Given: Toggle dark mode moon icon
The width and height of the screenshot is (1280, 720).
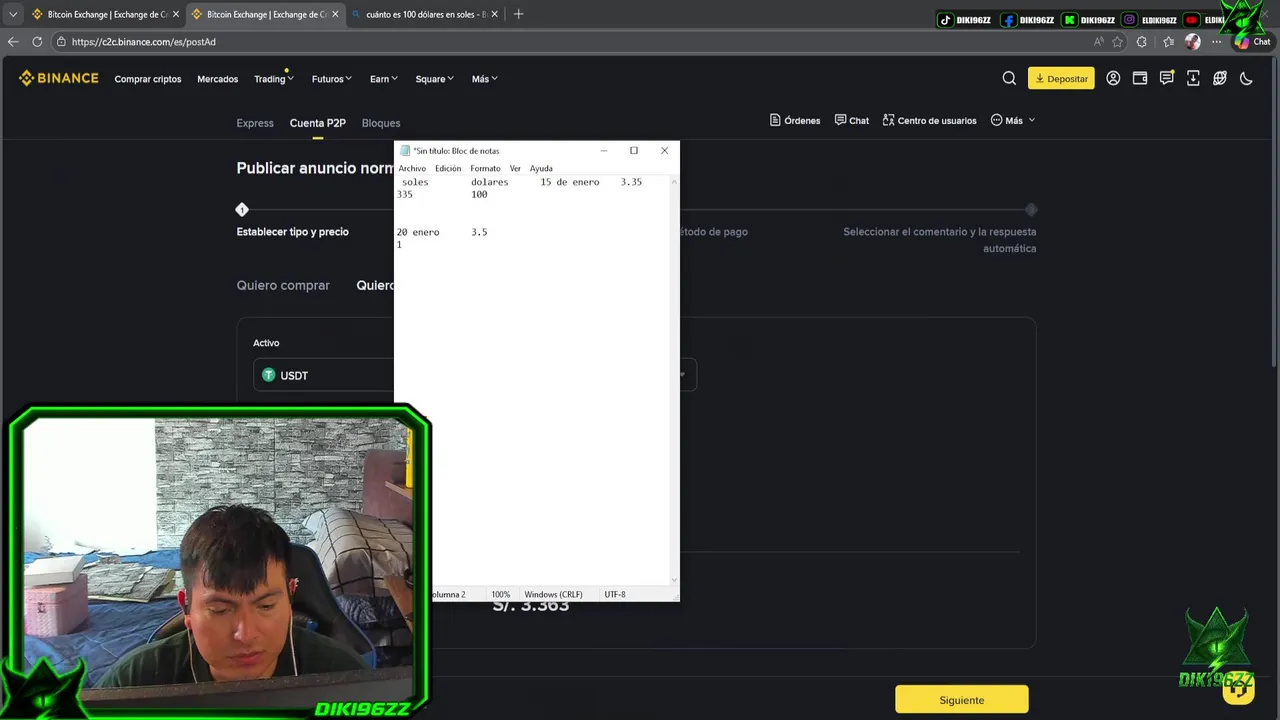Looking at the screenshot, I should coord(1247,78).
